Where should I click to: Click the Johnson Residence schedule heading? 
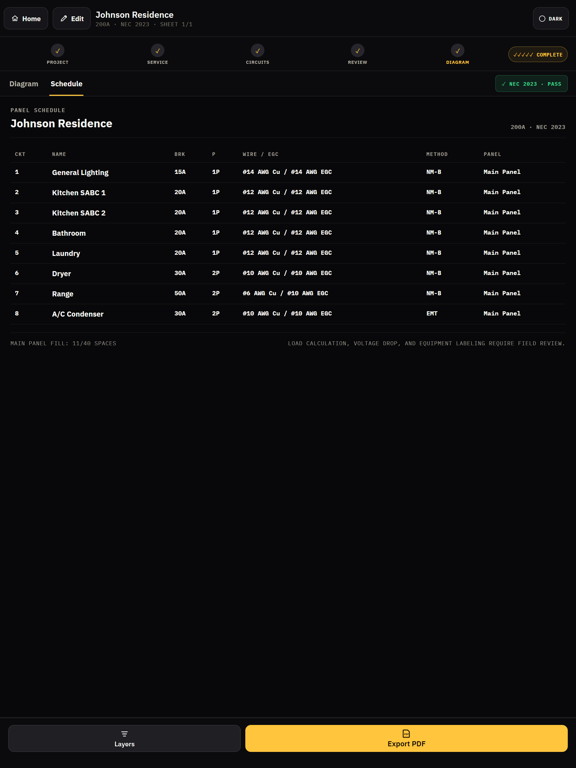[61, 123]
